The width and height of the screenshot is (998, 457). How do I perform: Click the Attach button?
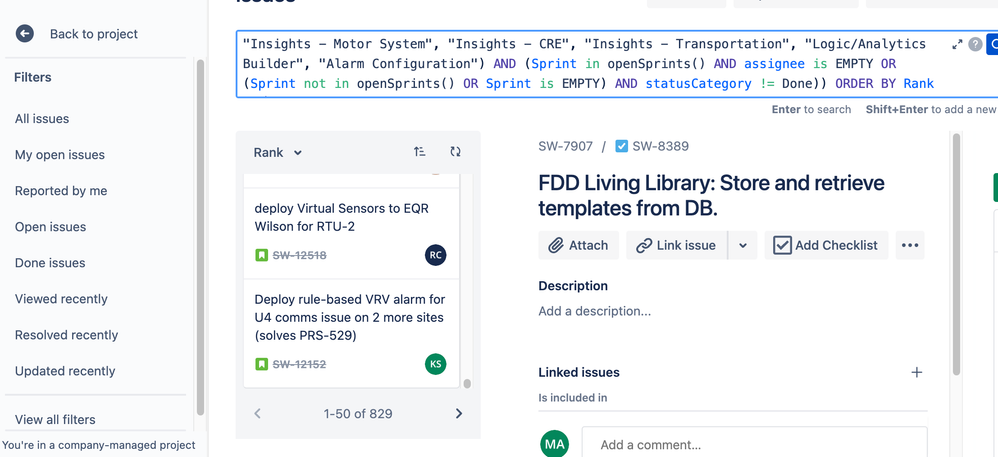579,245
